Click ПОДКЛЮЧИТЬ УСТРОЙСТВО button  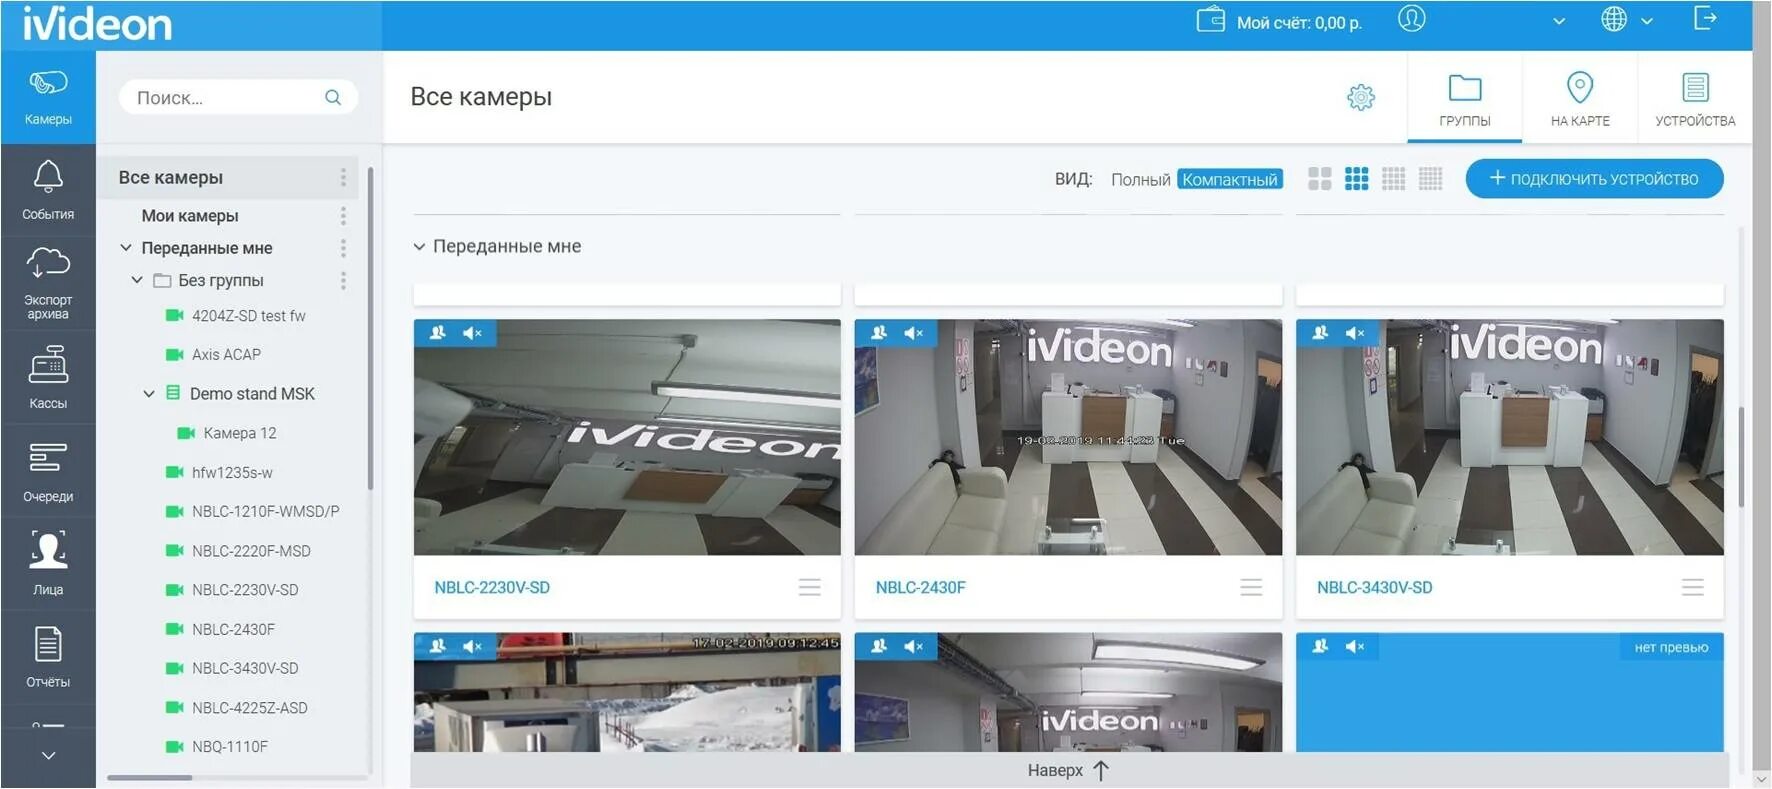tap(1595, 178)
